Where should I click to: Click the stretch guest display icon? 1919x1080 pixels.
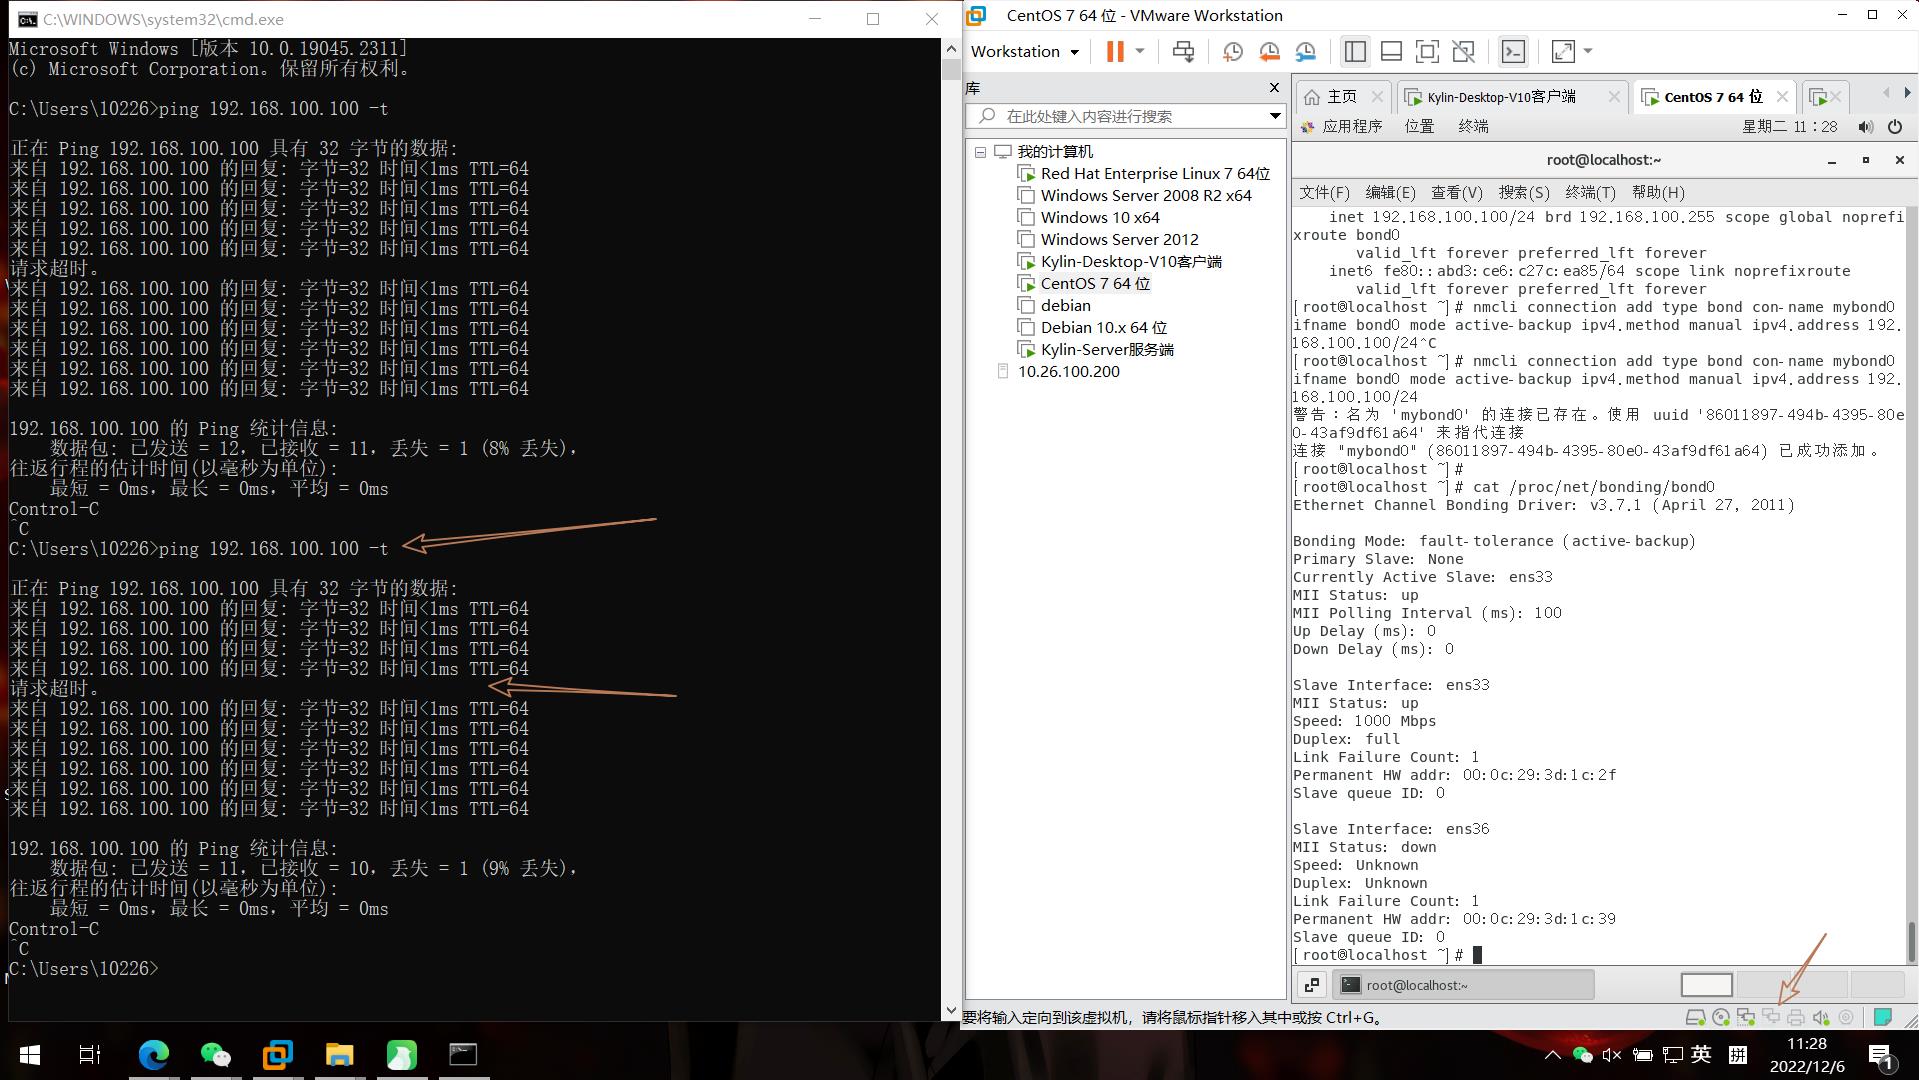click(x=1562, y=52)
